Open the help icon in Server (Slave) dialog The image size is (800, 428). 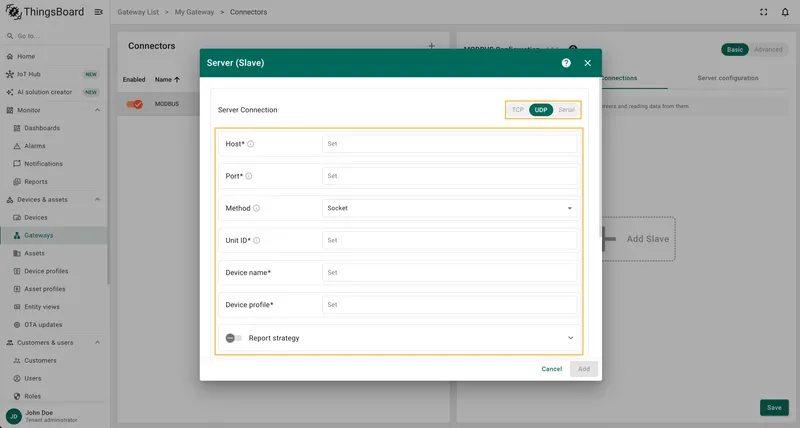(x=566, y=63)
